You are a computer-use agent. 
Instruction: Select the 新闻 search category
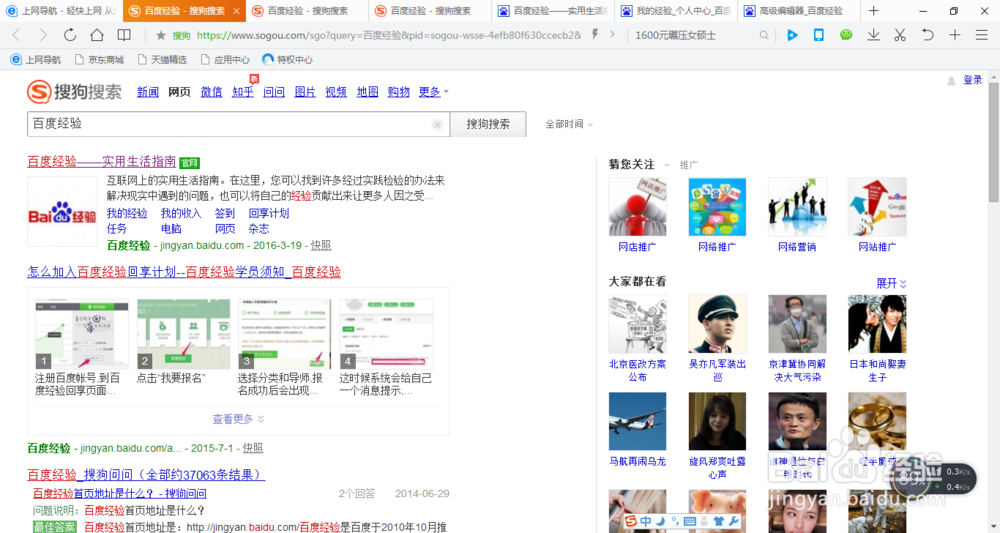pos(147,92)
